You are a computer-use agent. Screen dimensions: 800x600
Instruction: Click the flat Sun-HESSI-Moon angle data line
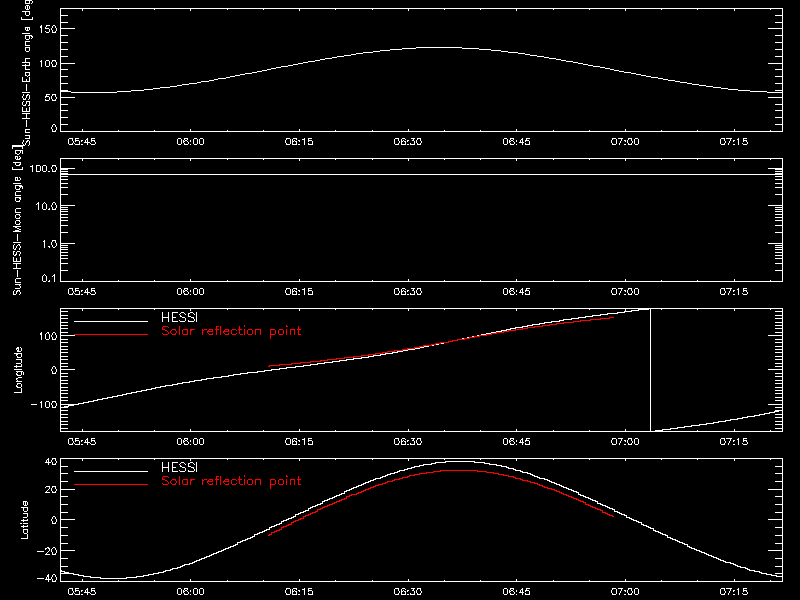pyautogui.click(x=421, y=174)
